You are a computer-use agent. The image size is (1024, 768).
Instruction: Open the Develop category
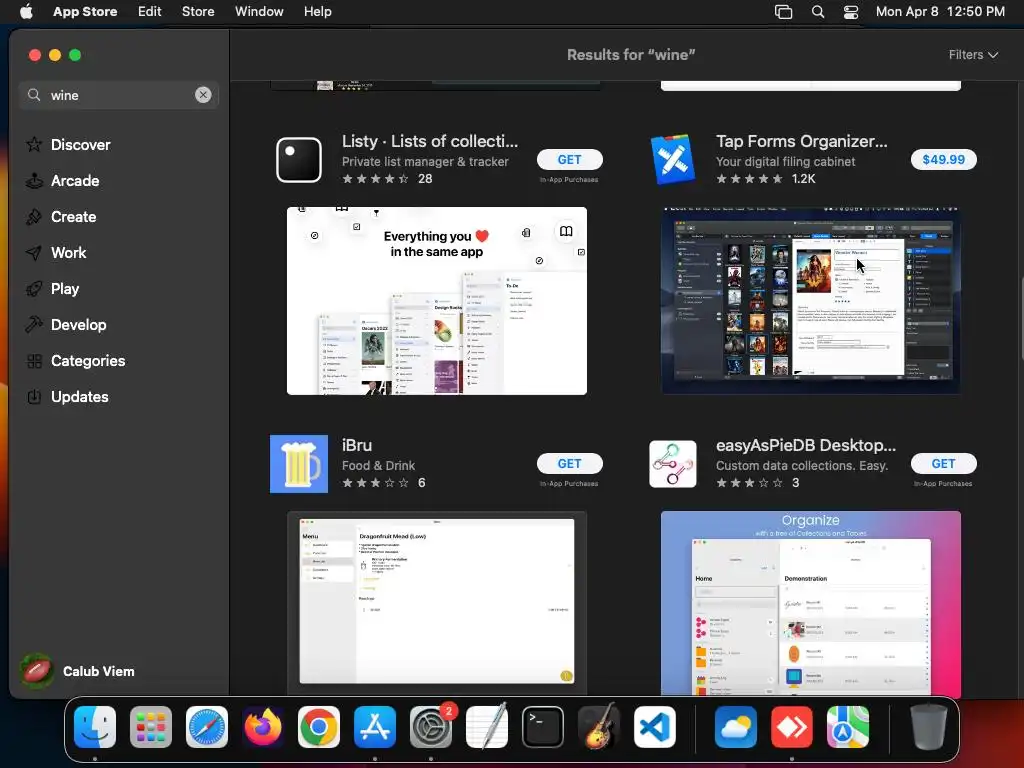click(x=65, y=325)
